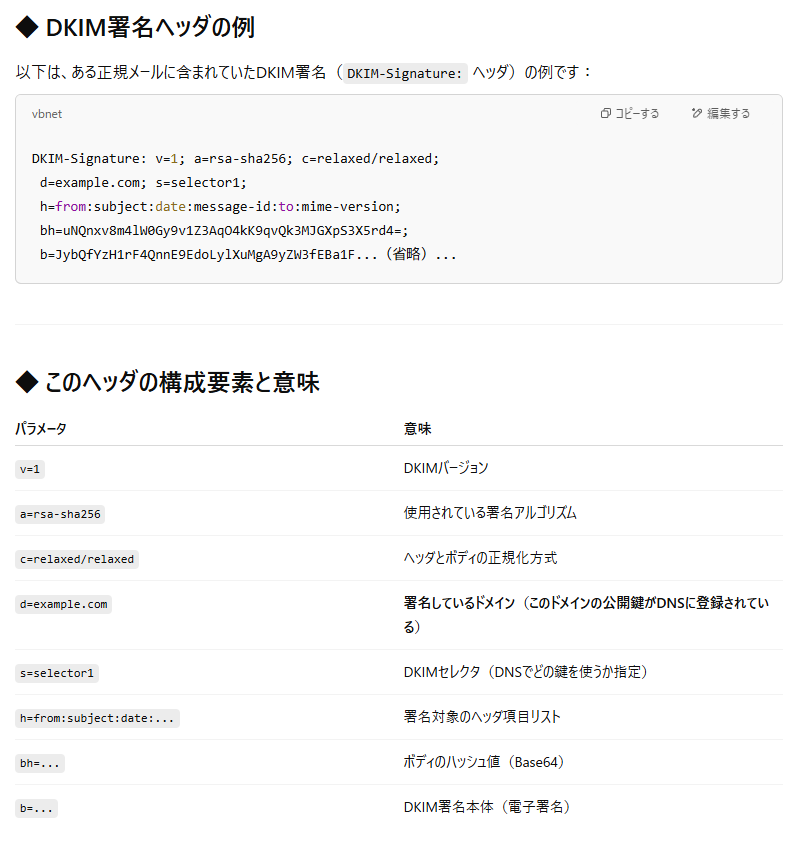Click the DKIMバージョン description

(446, 468)
